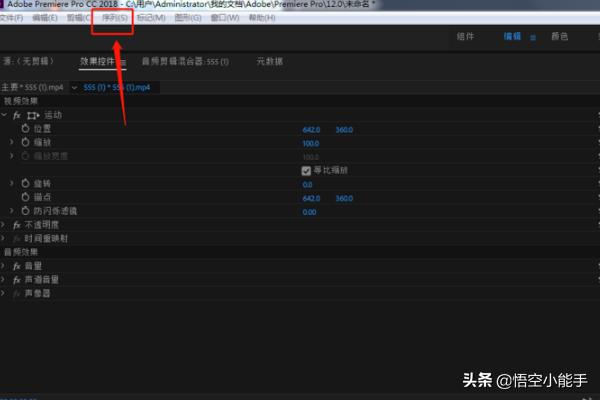The width and height of the screenshot is (600, 400).
Task: Toggle the 不透明度 fx icon
Action: click(17, 225)
